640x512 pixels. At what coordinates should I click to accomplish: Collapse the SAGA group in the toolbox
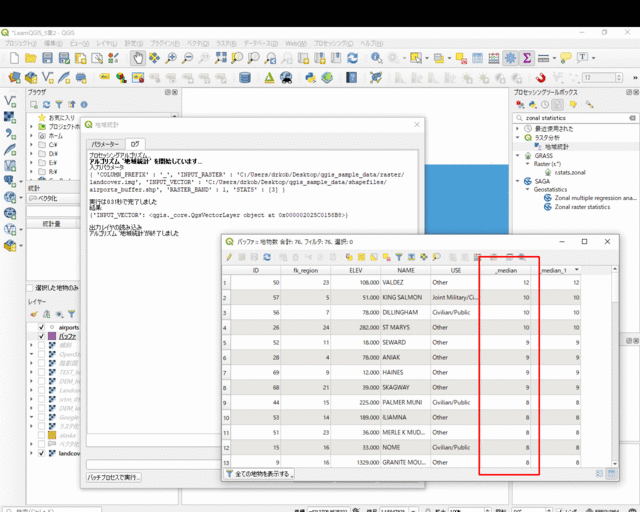point(518,181)
